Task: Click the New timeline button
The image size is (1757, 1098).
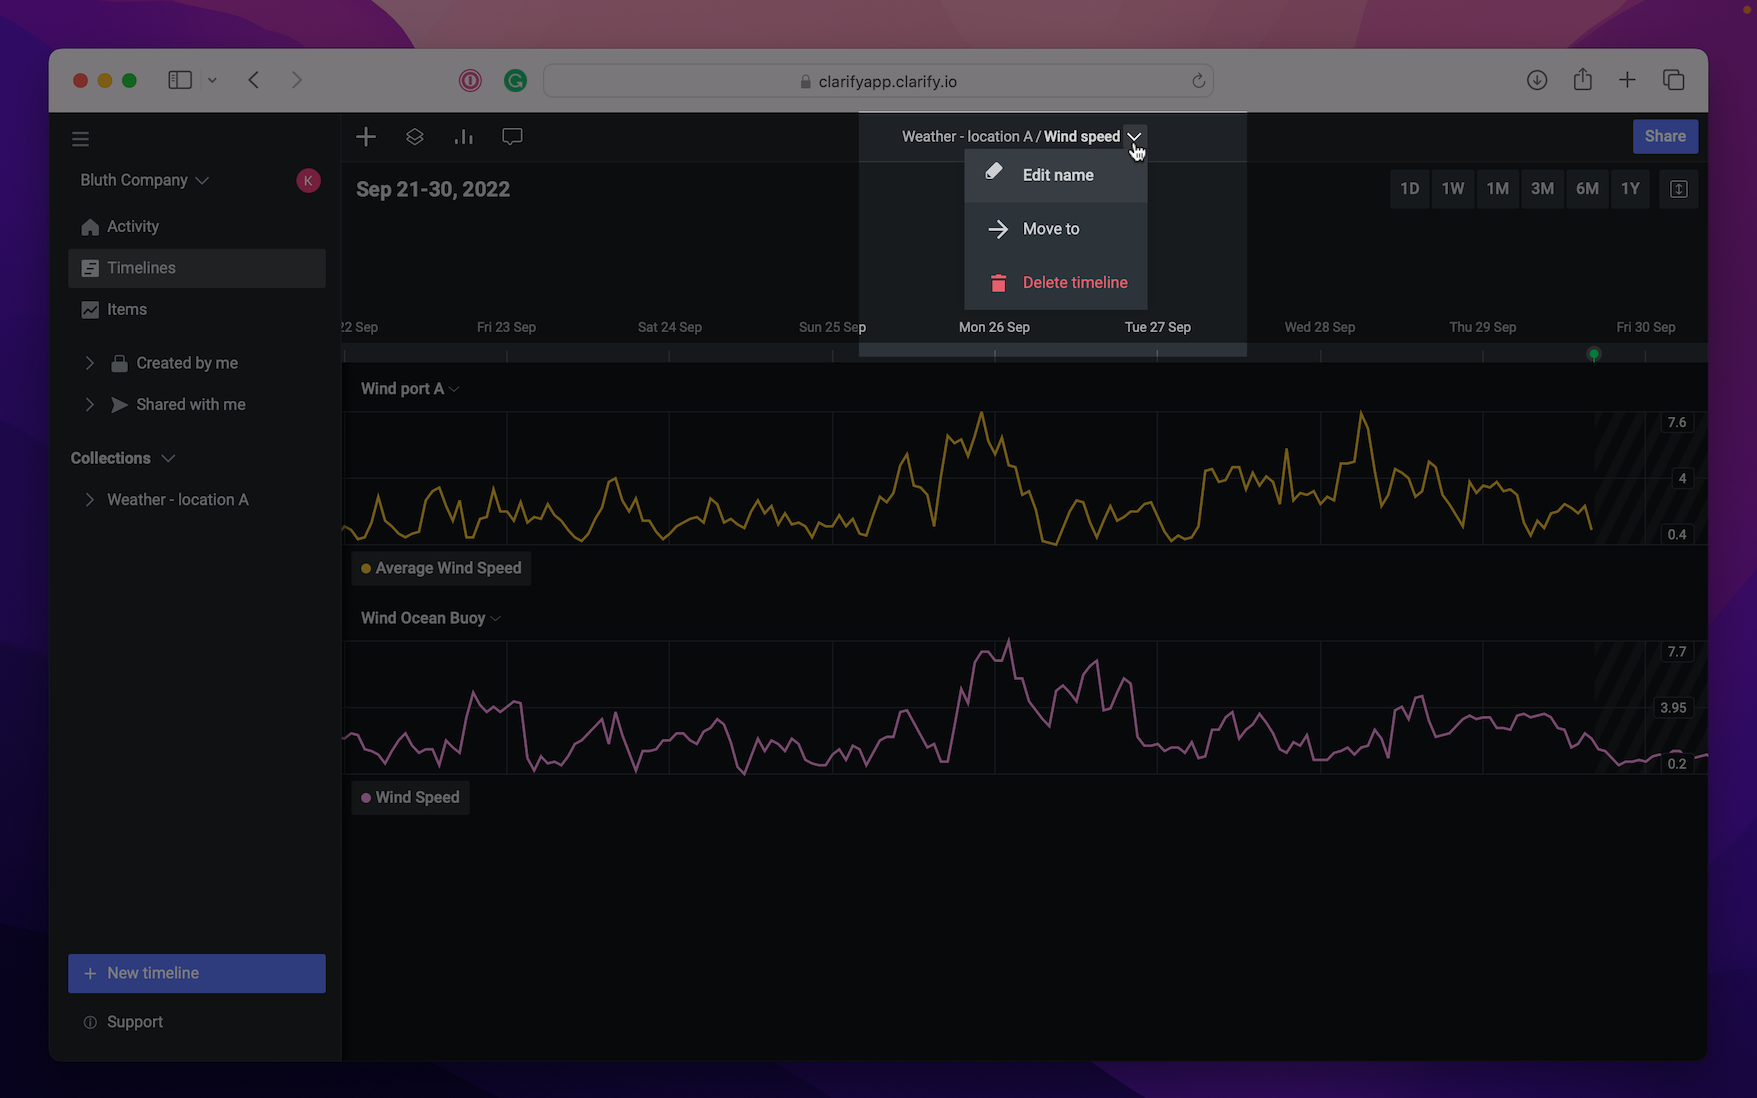Action: [197, 973]
